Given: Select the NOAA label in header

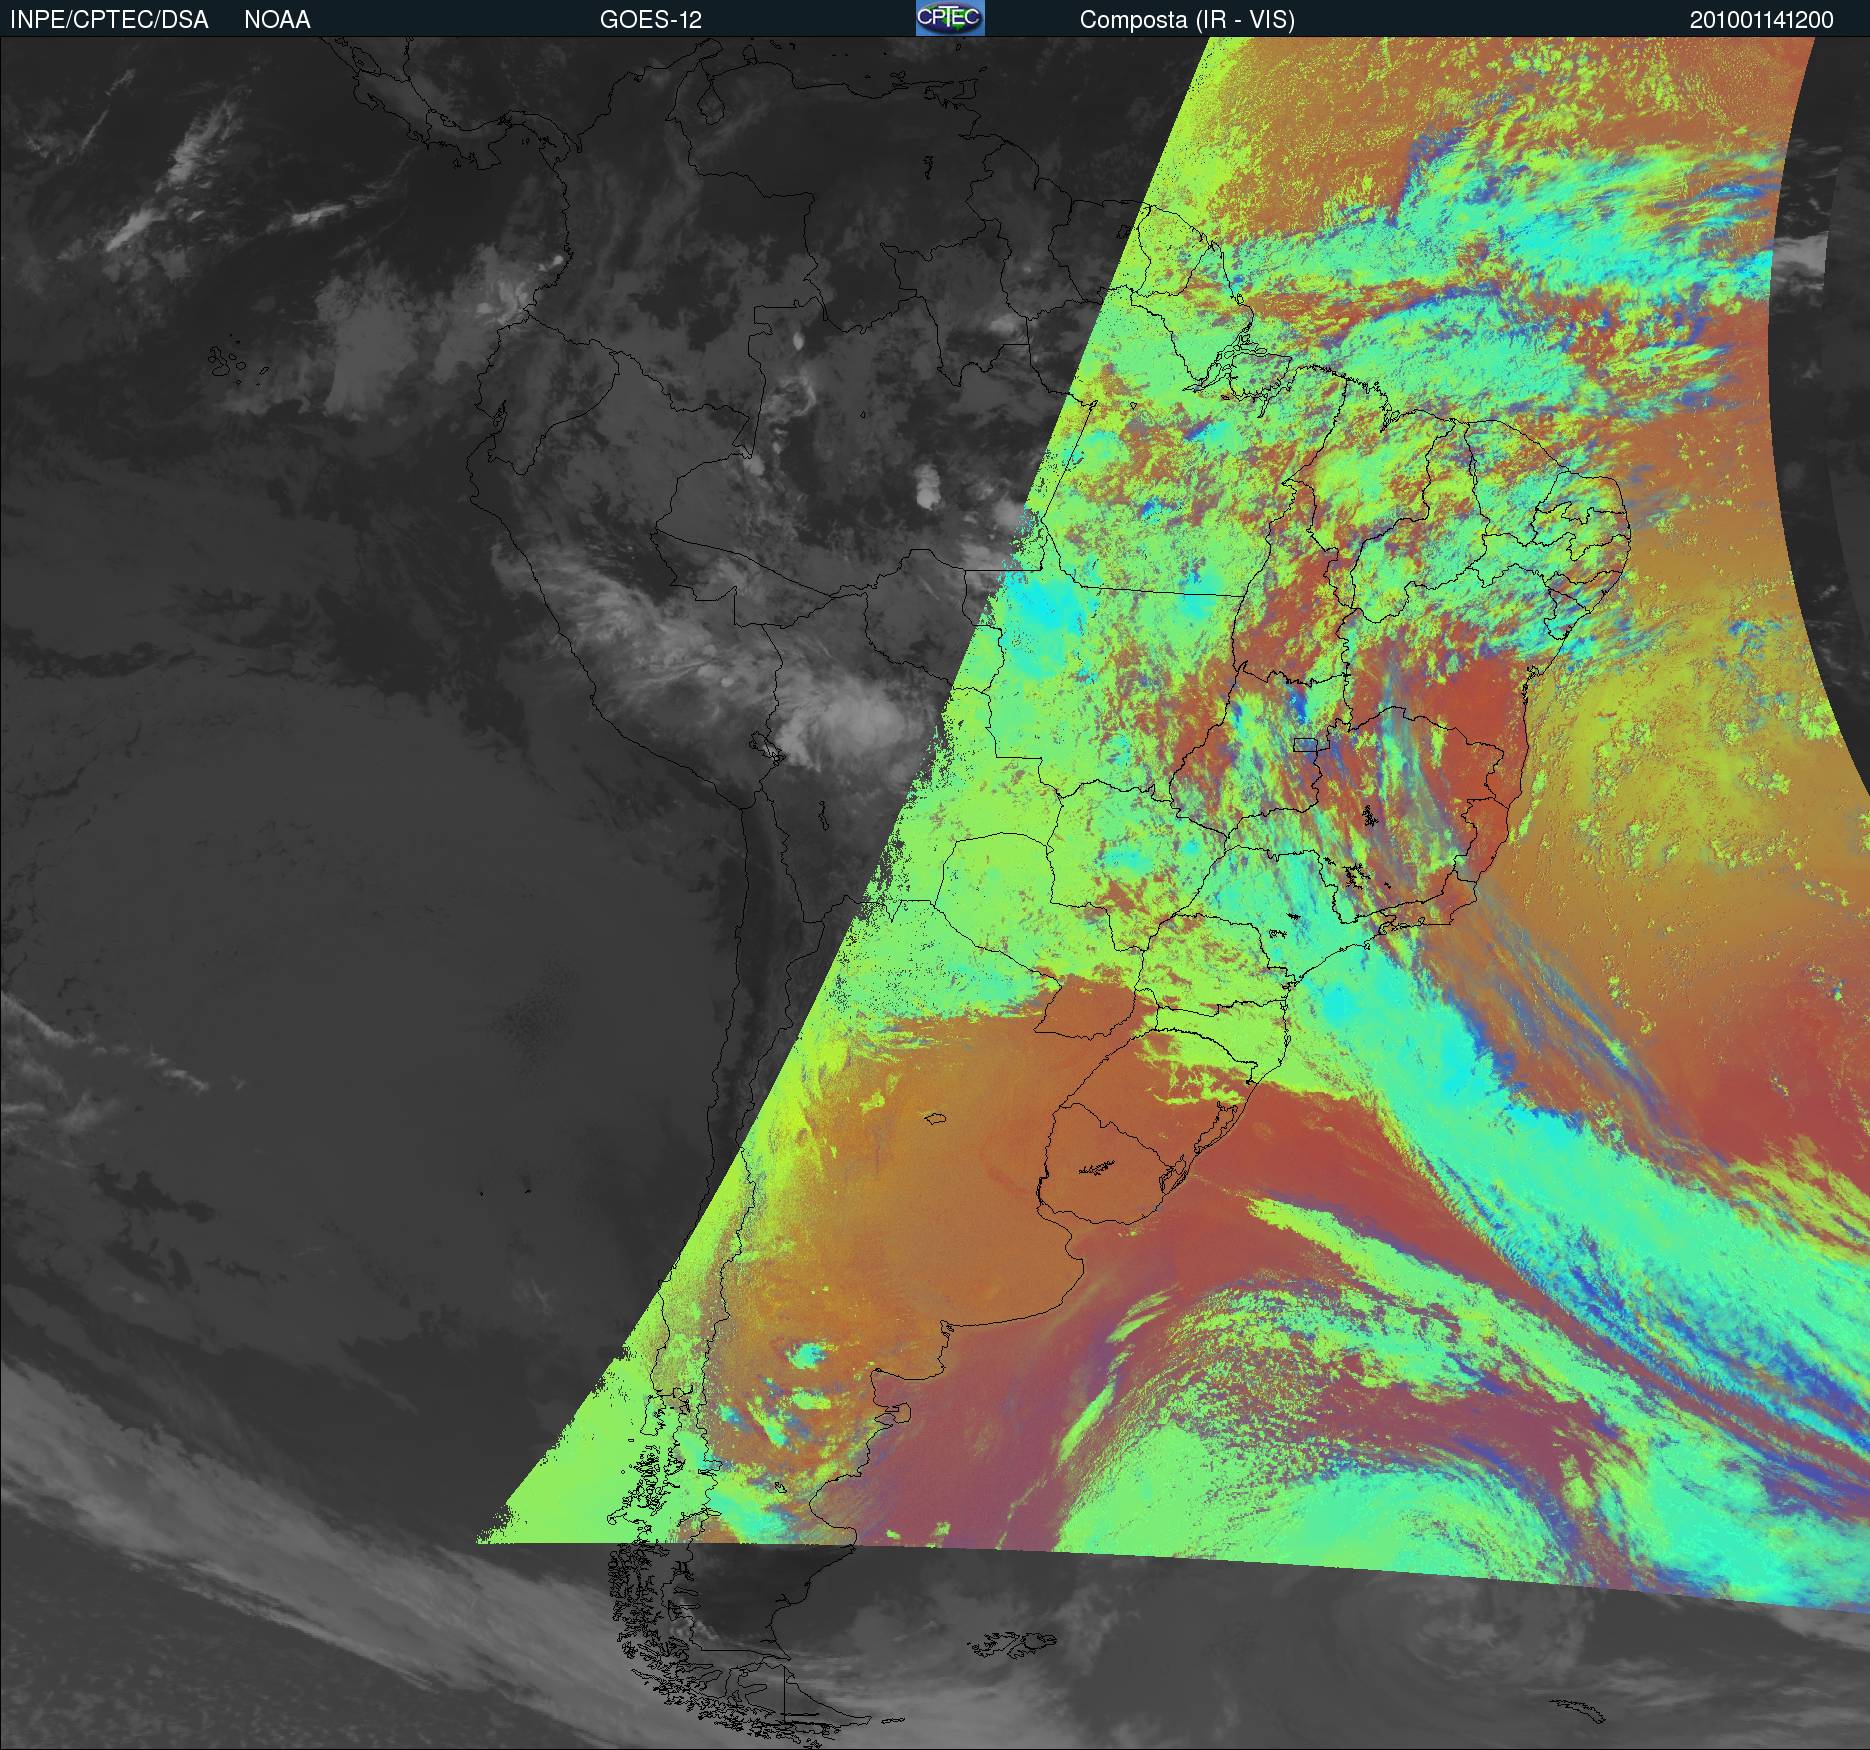Looking at the screenshot, I should 277,20.
